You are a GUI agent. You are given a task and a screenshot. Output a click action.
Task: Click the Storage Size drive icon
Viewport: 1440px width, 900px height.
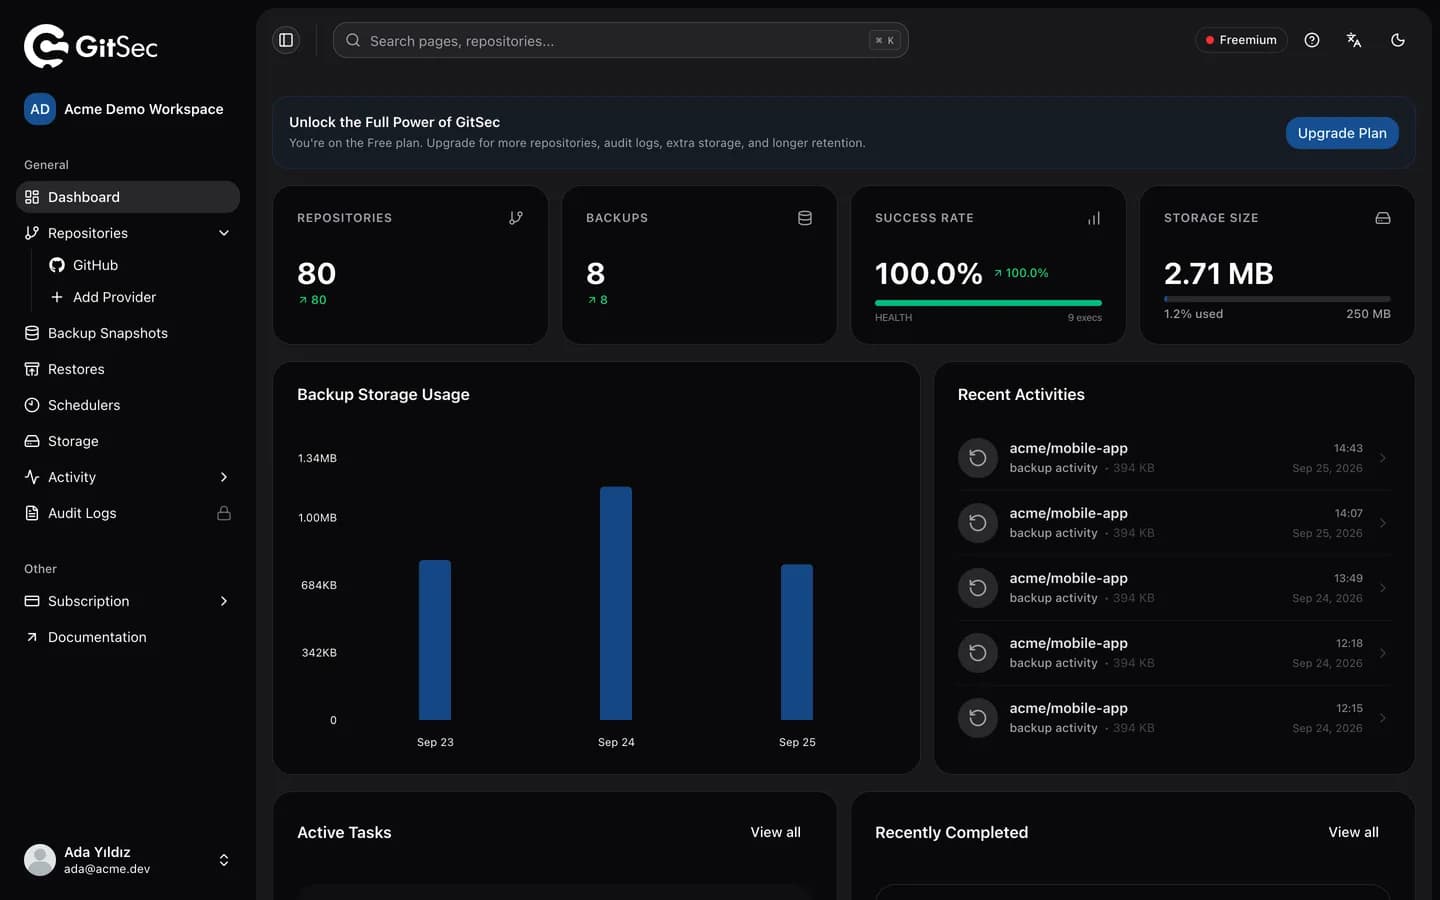coord(1383,218)
